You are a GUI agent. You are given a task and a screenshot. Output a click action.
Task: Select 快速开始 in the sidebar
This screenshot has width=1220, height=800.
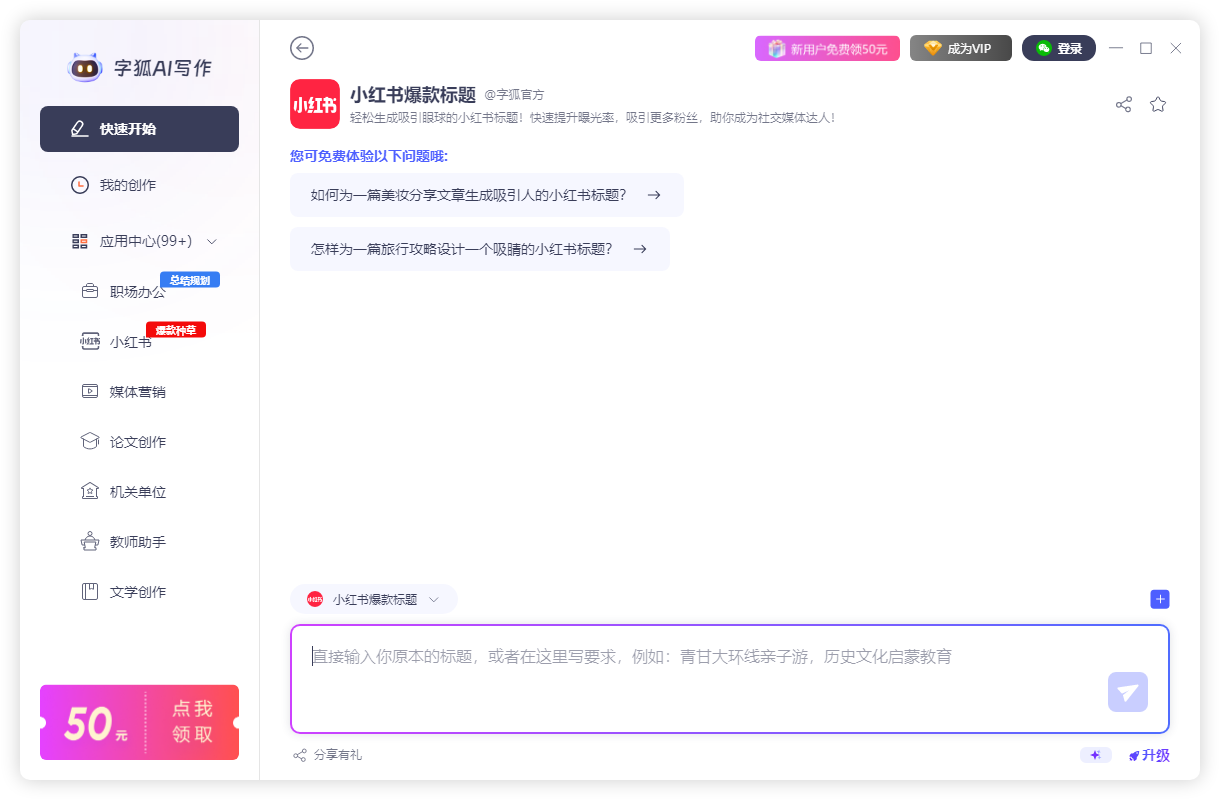tap(139, 129)
